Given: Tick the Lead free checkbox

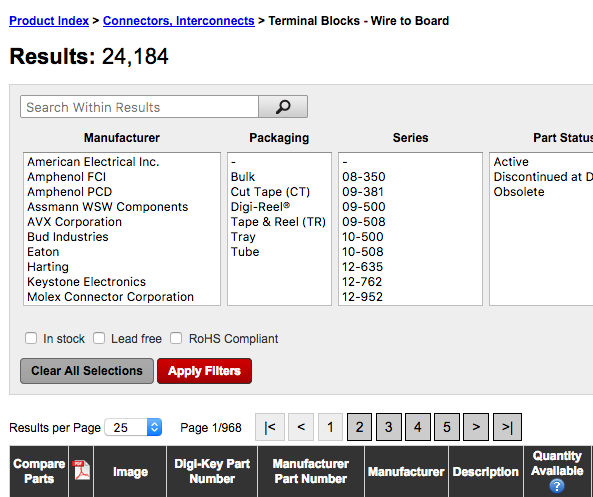Looking at the screenshot, I should pyautogui.click(x=99, y=338).
